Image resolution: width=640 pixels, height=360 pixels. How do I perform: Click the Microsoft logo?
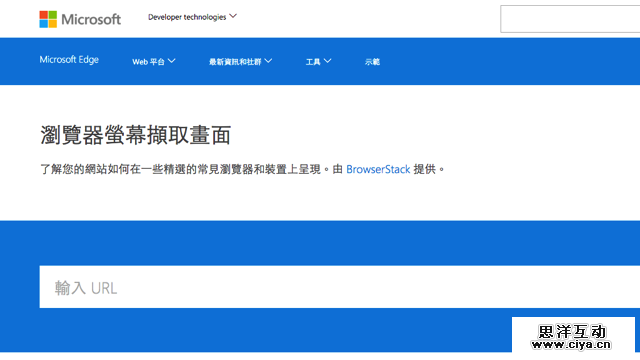point(80,19)
